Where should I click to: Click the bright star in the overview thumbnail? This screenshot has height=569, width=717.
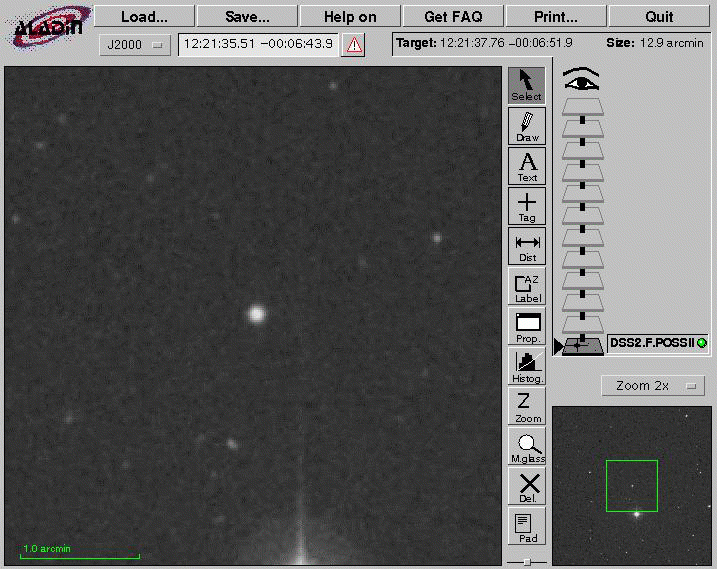pyautogui.click(x=637, y=515)
